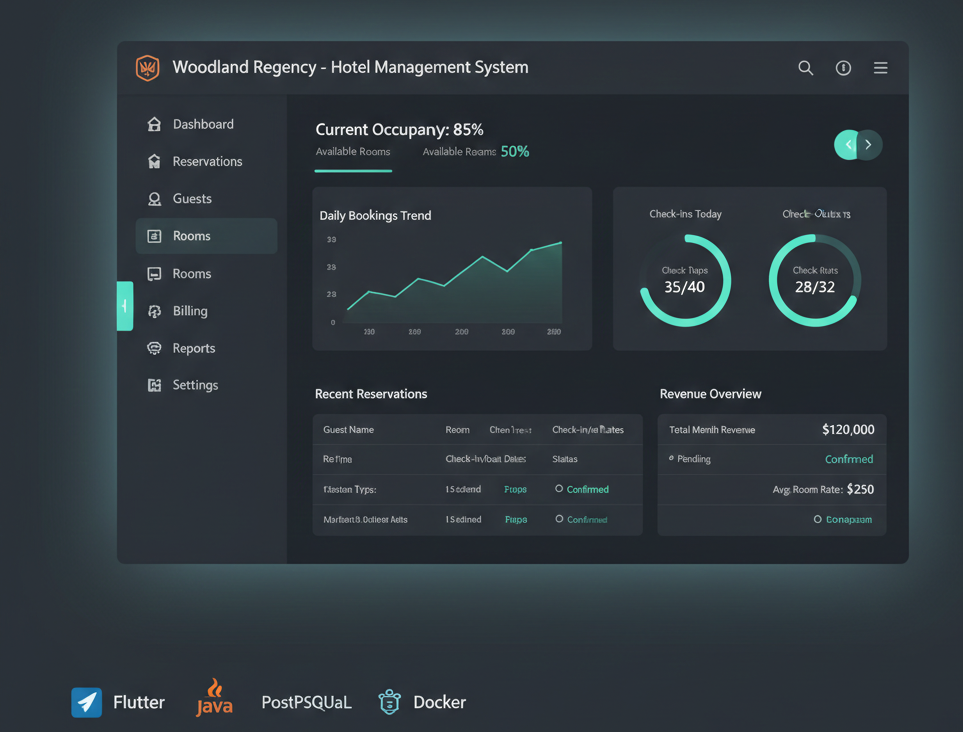Select the Reservations icon in the sidebar
Viewport: 963px width, 732px height.
[x=156, y=161]
